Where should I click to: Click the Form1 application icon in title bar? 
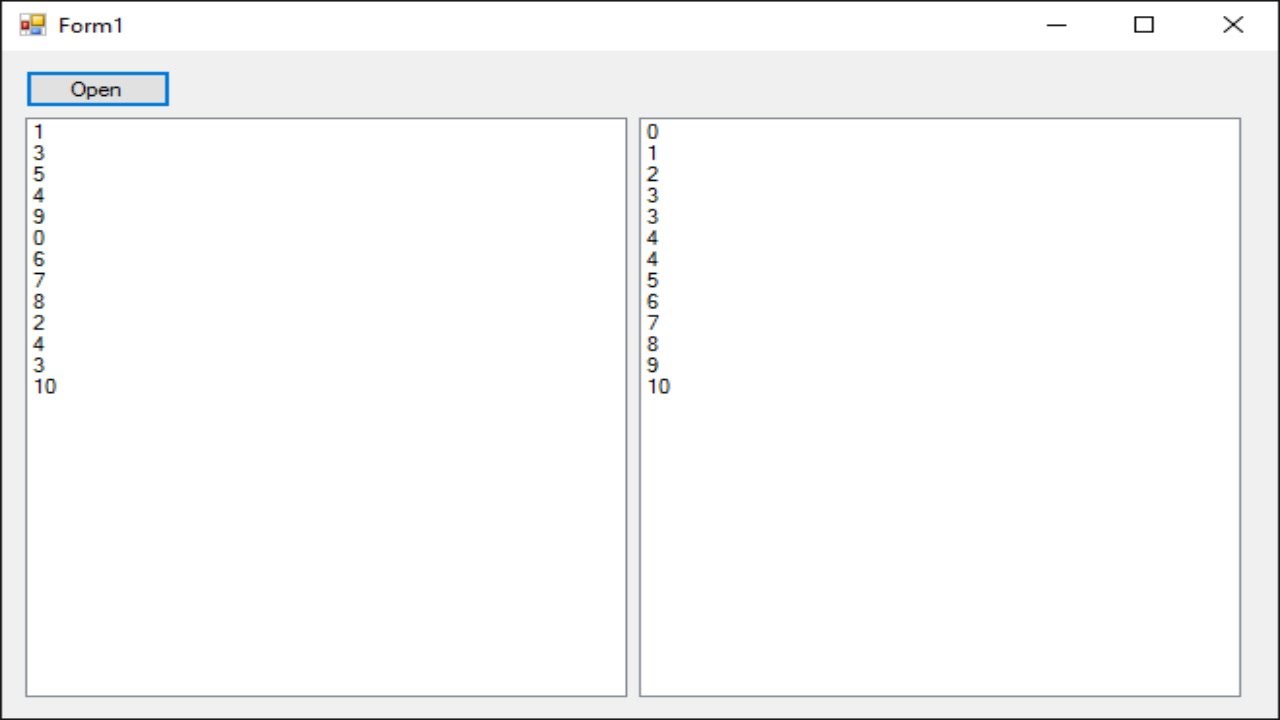click(x=33, y=25)
